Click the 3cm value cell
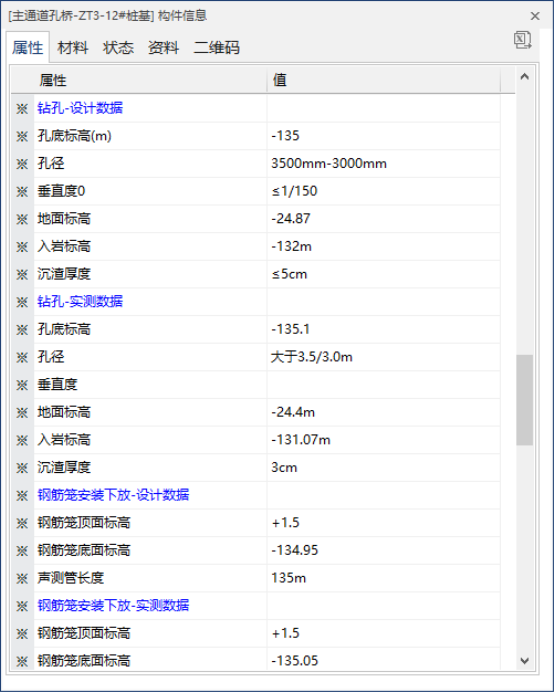554x692 pixels. pyautogui.click(x=384, y=467)
